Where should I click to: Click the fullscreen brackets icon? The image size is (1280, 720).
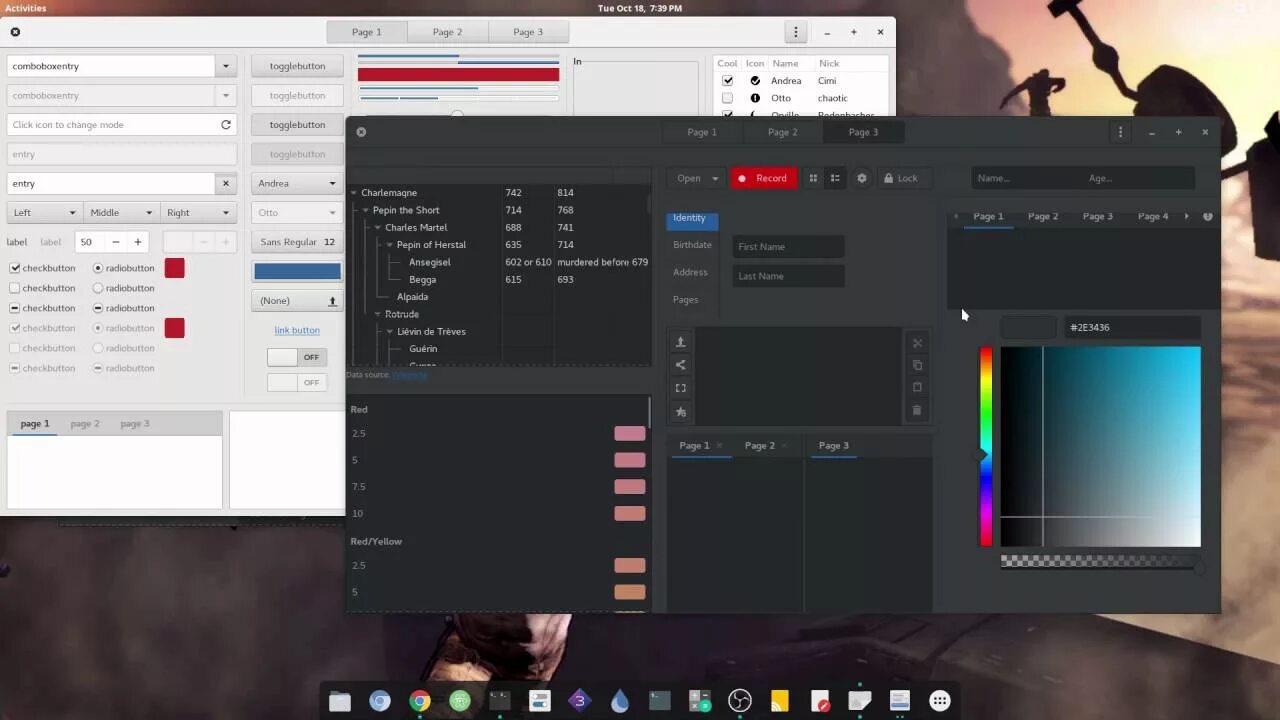681,388
